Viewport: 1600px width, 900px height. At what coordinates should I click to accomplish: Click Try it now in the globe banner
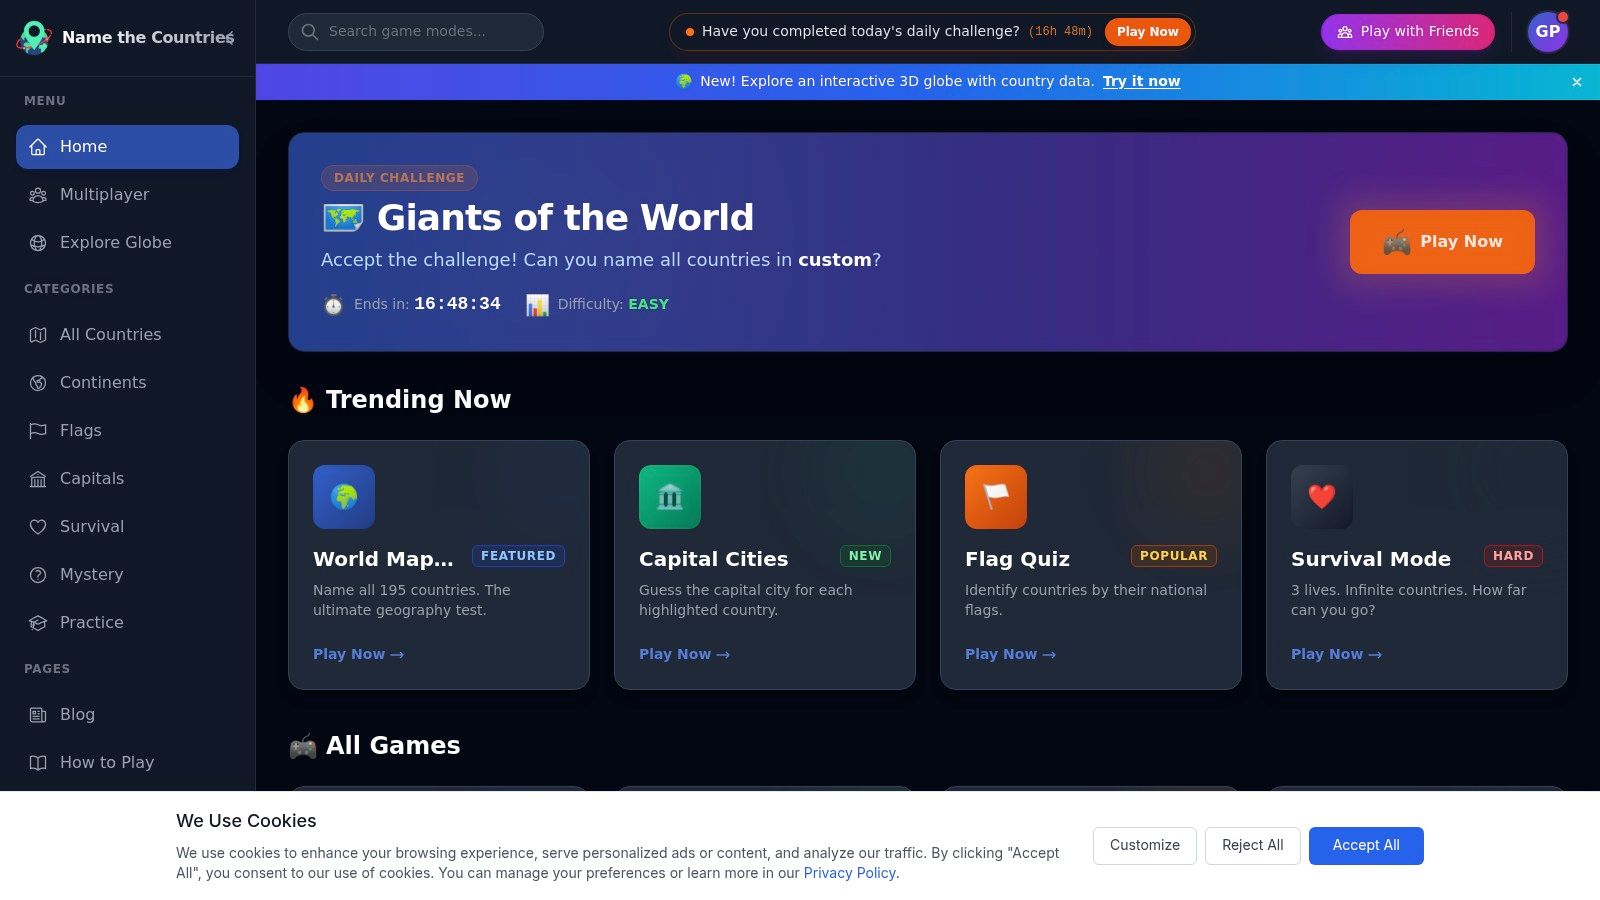1141,81
